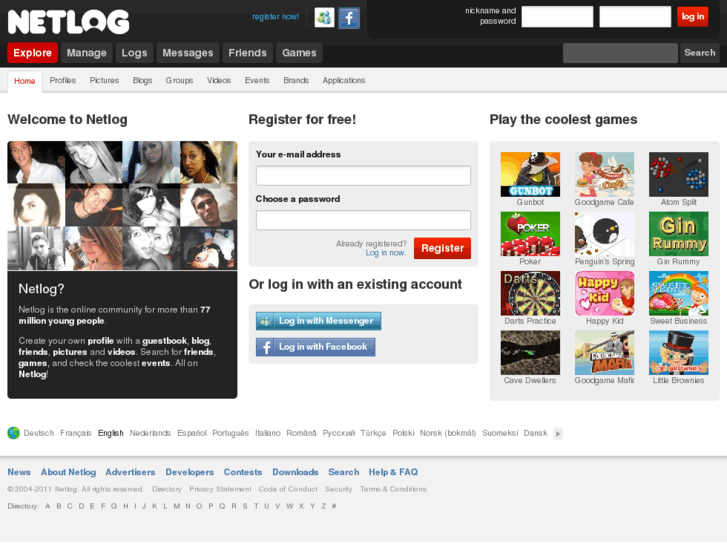Open the Explore main tab
Viewport: 727px width, 545px height.
coord(32,53)
